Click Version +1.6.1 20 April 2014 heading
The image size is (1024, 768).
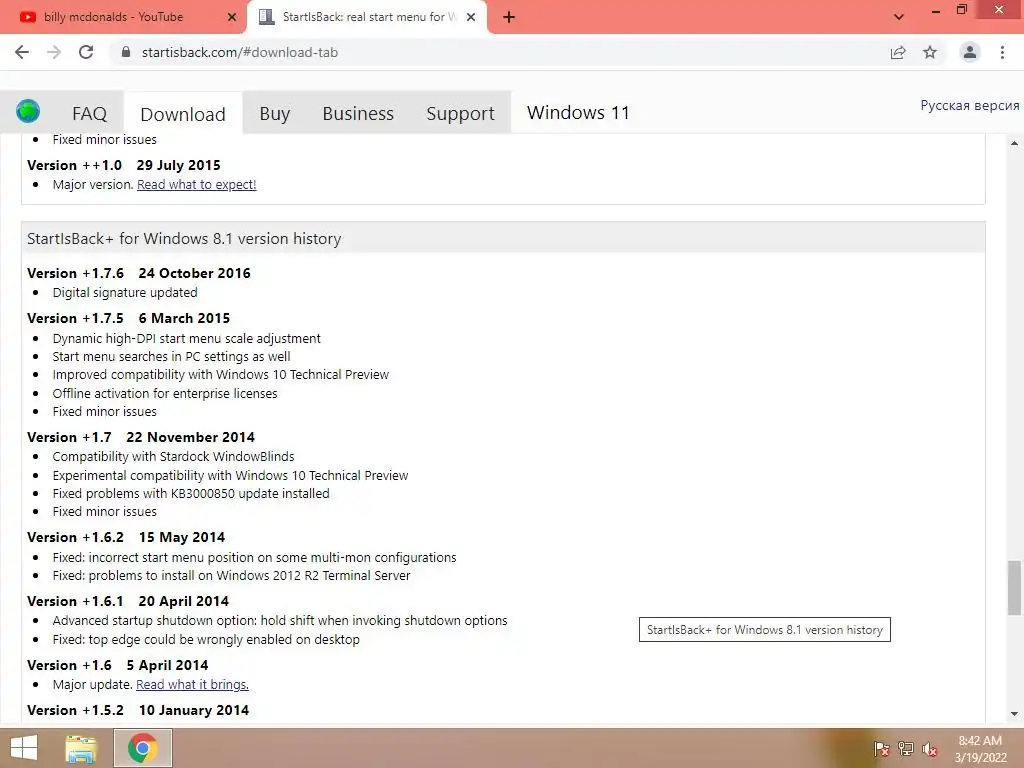pos(128,601)
